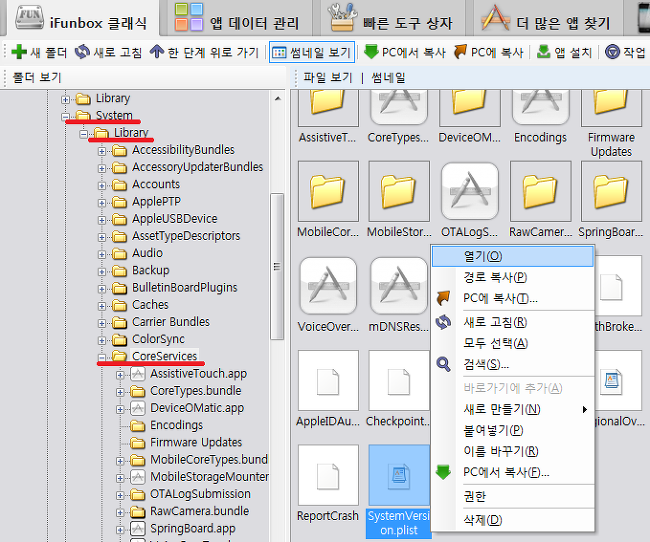The width and height of the screenshot is (650, 542).
Task: Click the 새로 고침 refresh button
Action: pos(108,52)
